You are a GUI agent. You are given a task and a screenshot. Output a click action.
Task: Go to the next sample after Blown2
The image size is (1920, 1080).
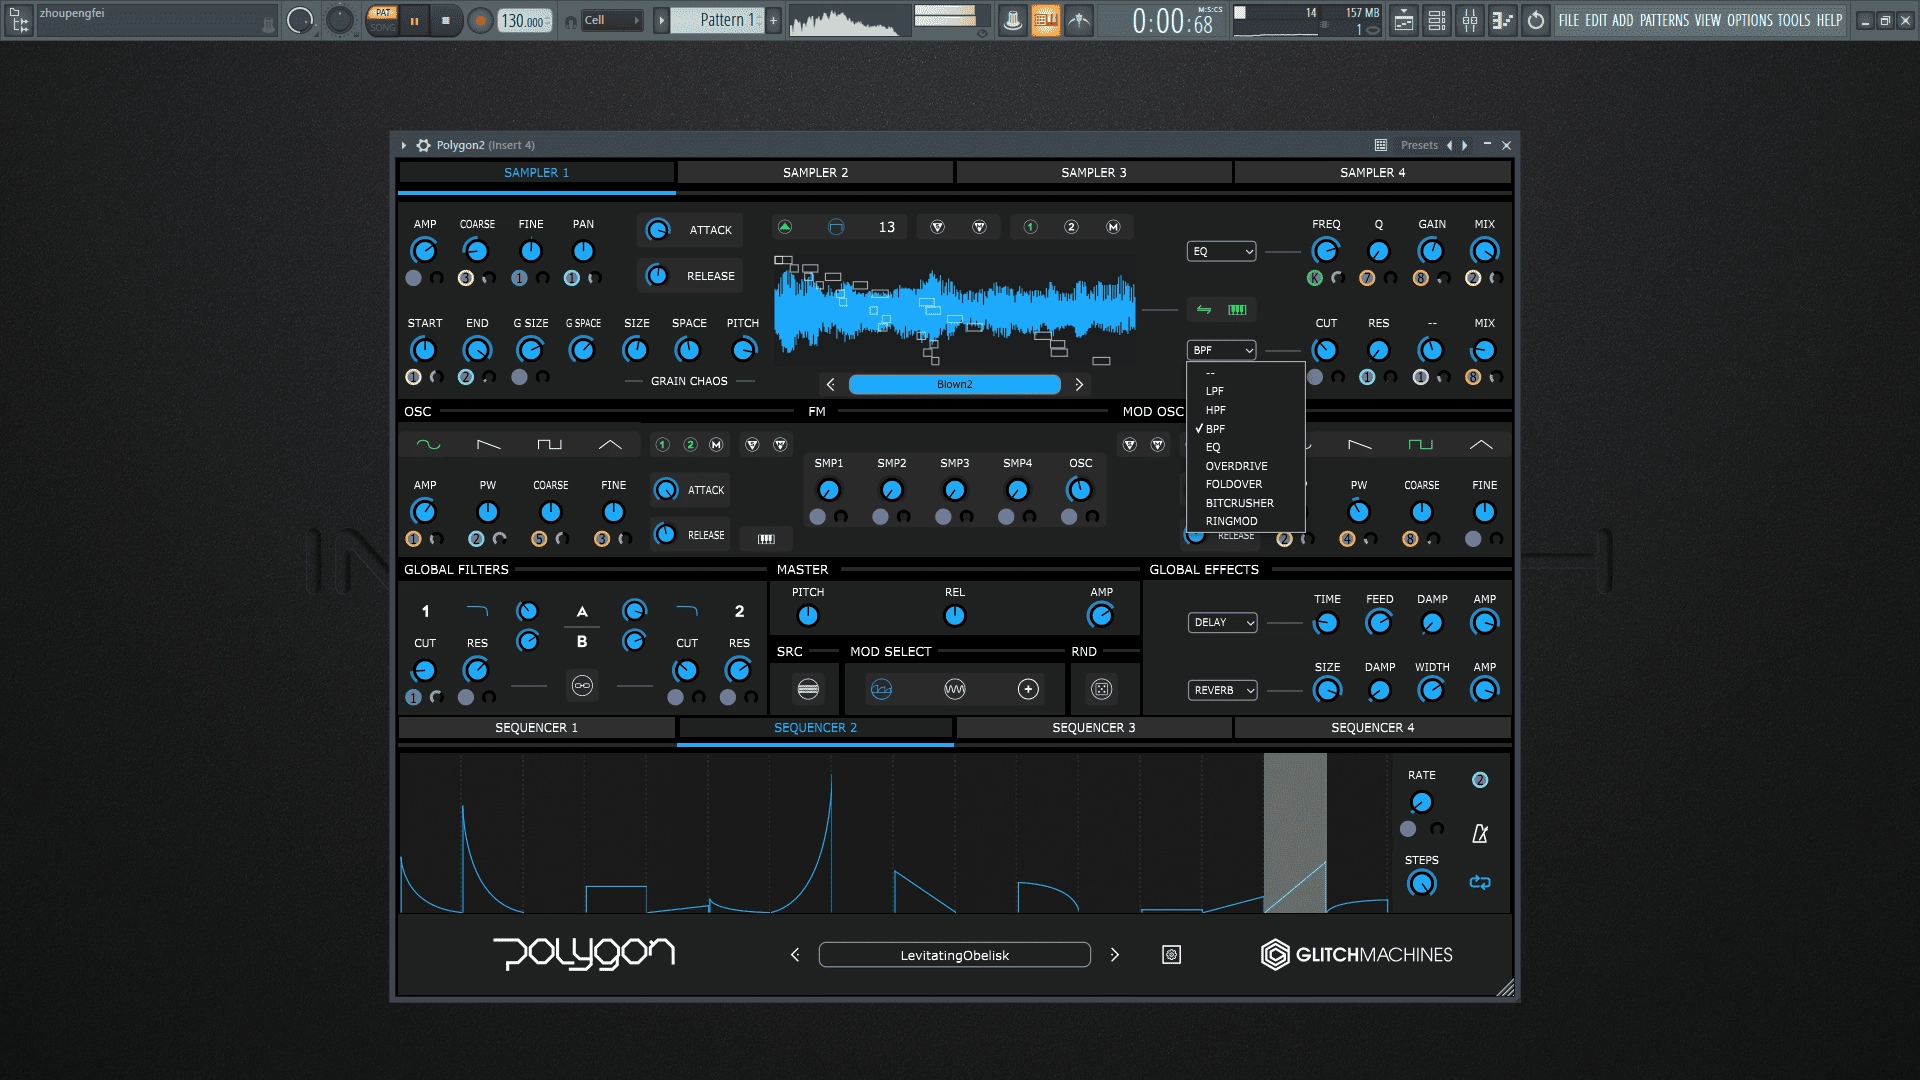click(x=1079, y=384)
